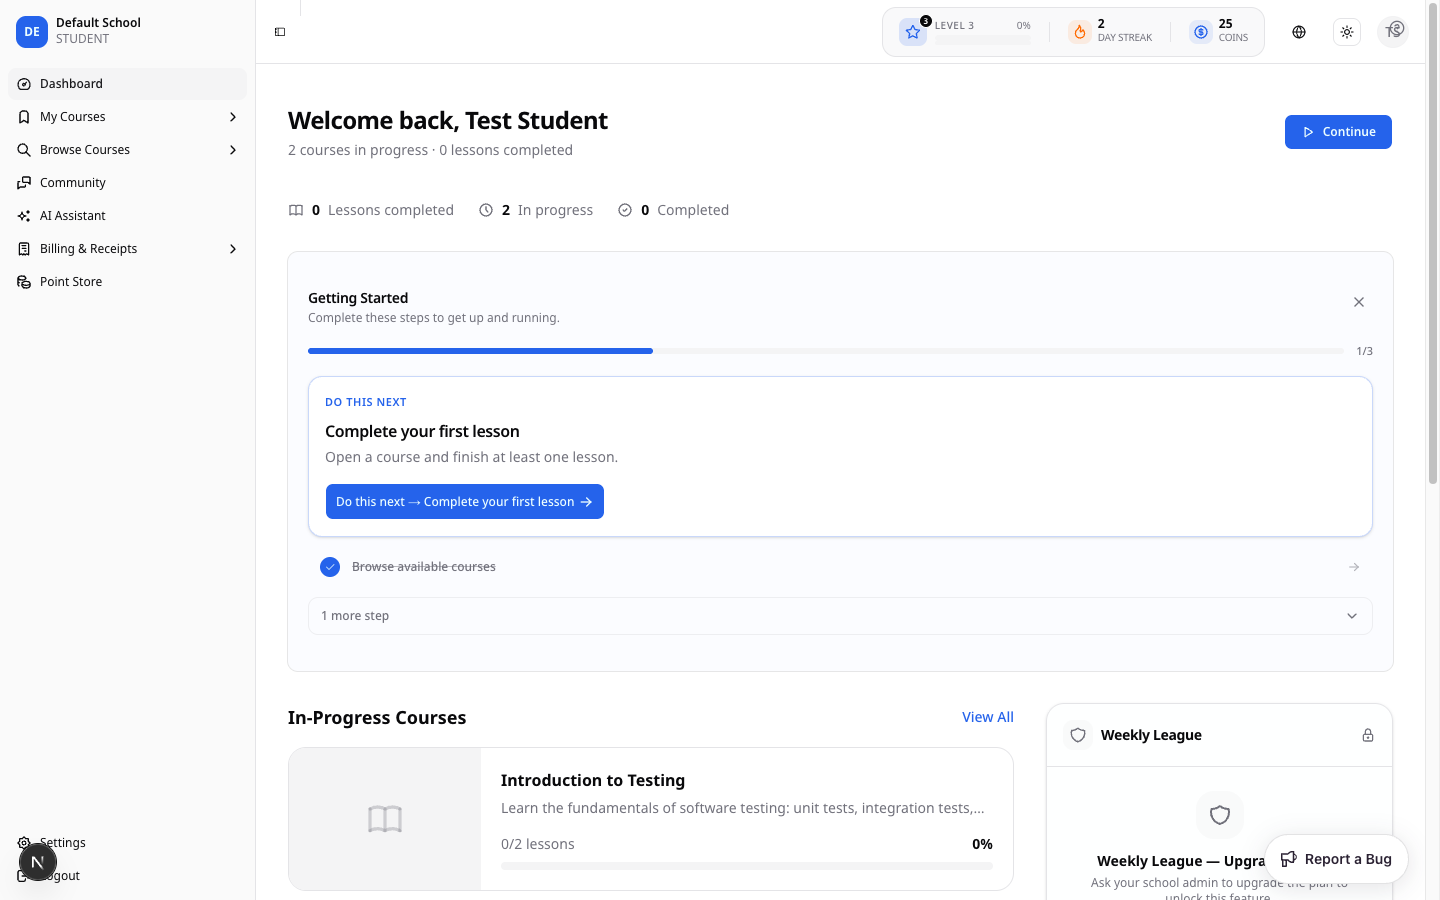Click the round N badge at bottom left
Screen dimensions: 1440x900
tap(38, 862)
